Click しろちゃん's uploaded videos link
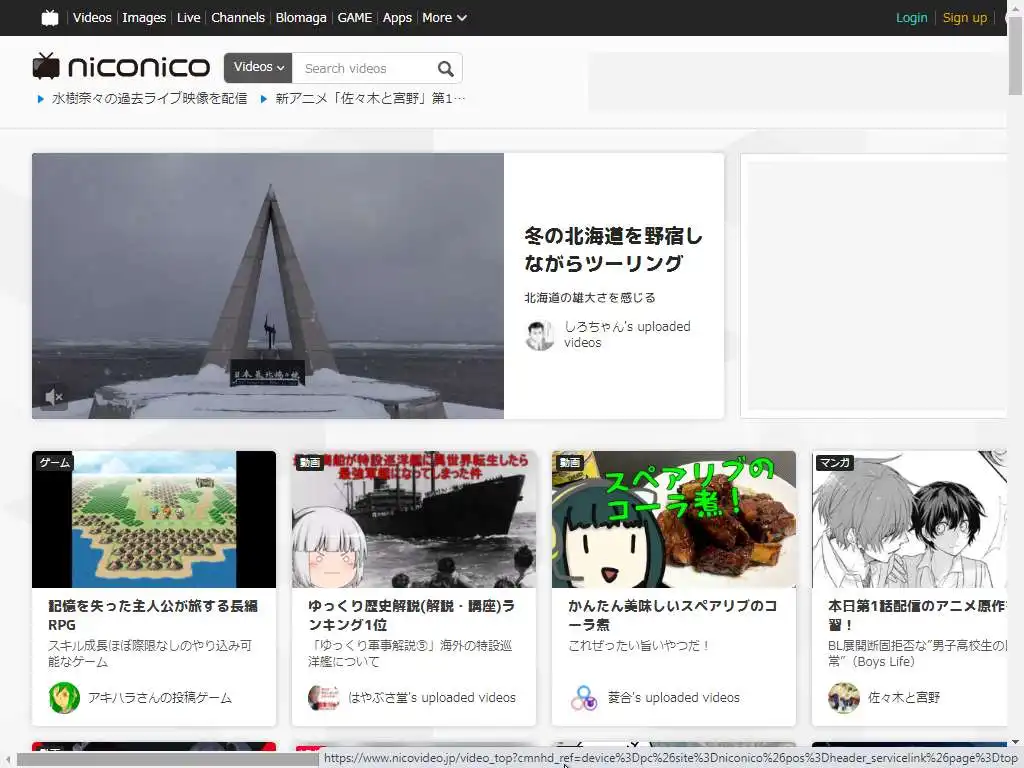The height and width of the screenshot is (768, 1024). point(627,334)
